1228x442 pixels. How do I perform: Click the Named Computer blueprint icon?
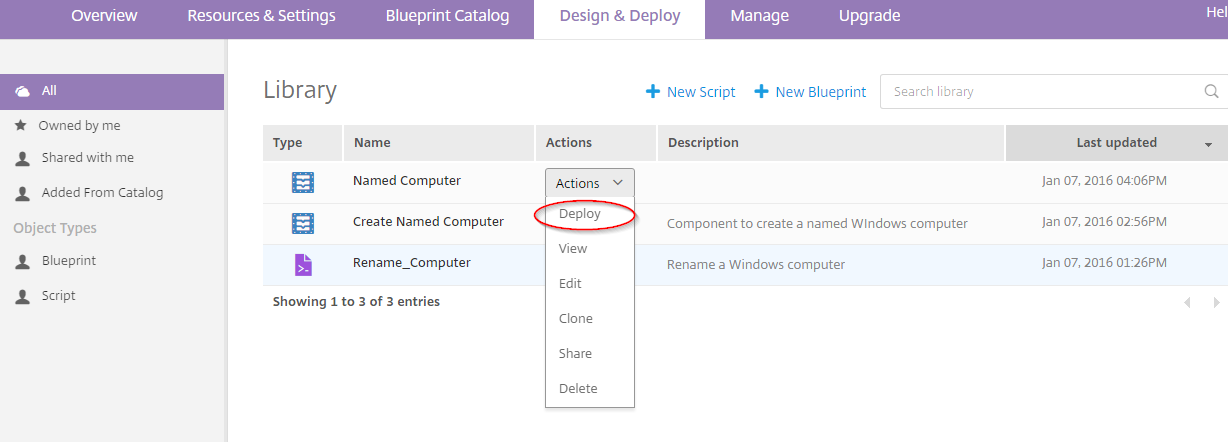(302, 182)
